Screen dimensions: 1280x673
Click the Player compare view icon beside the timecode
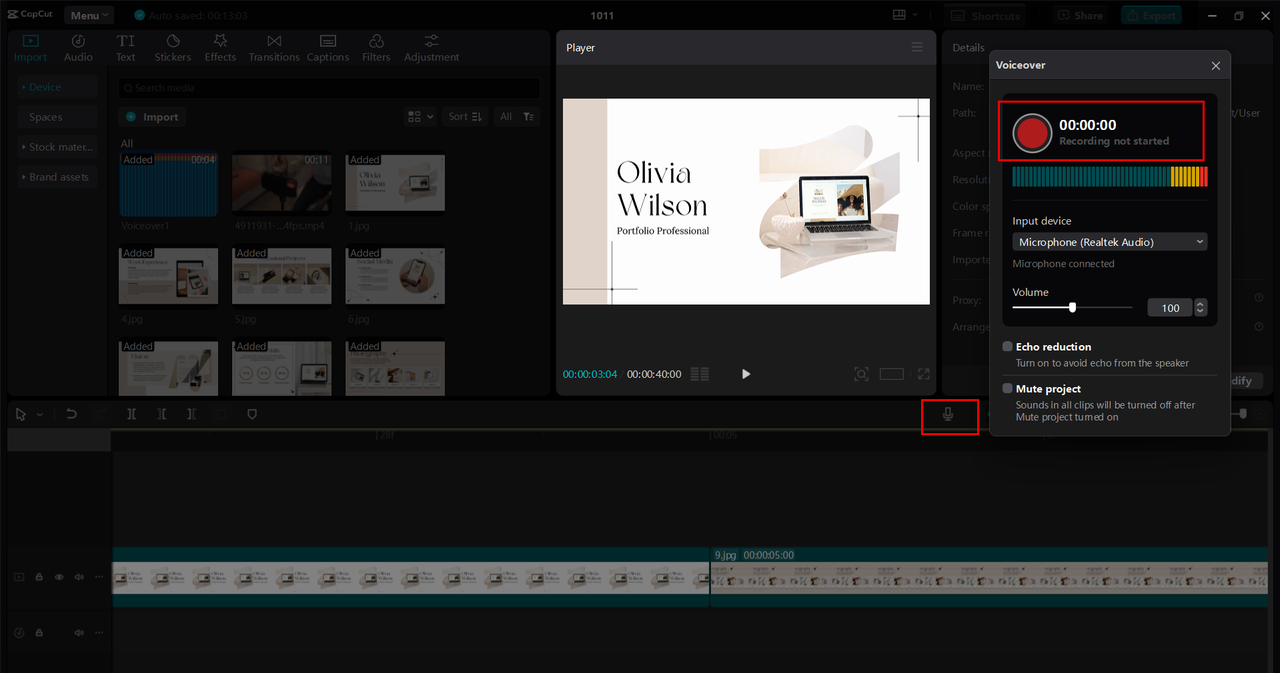click(x=700, y=374)
